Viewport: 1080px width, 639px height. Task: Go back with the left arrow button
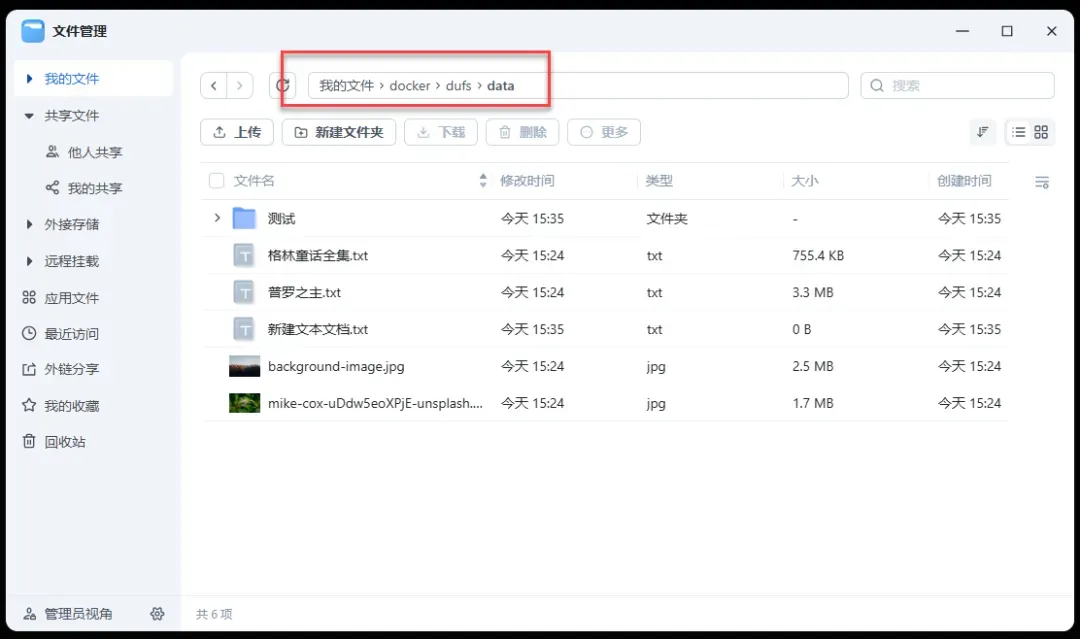coord(214,86)
